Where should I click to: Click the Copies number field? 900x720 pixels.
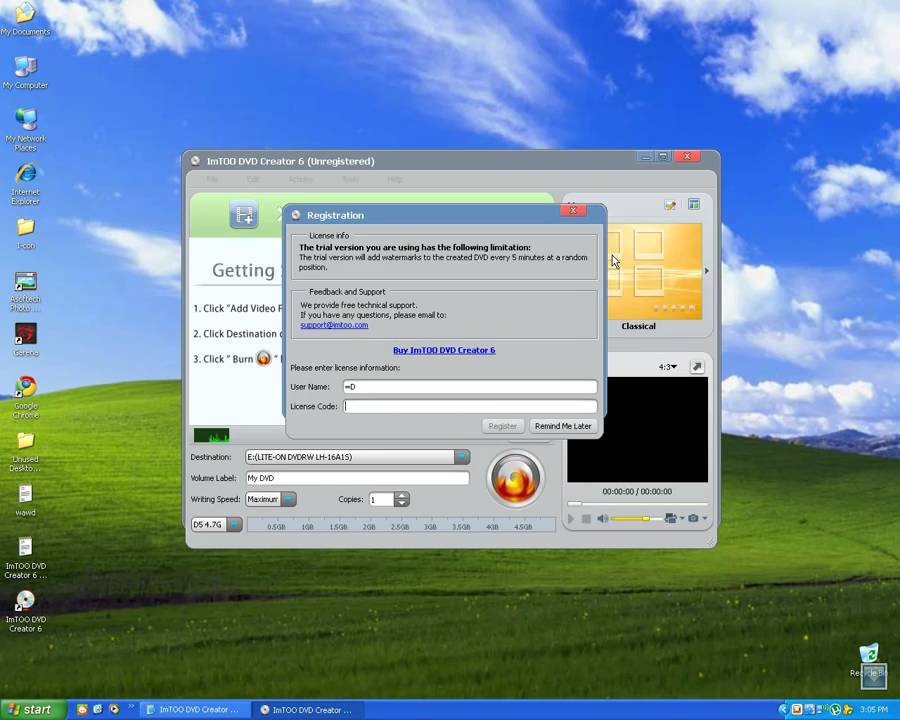point(382,500)
